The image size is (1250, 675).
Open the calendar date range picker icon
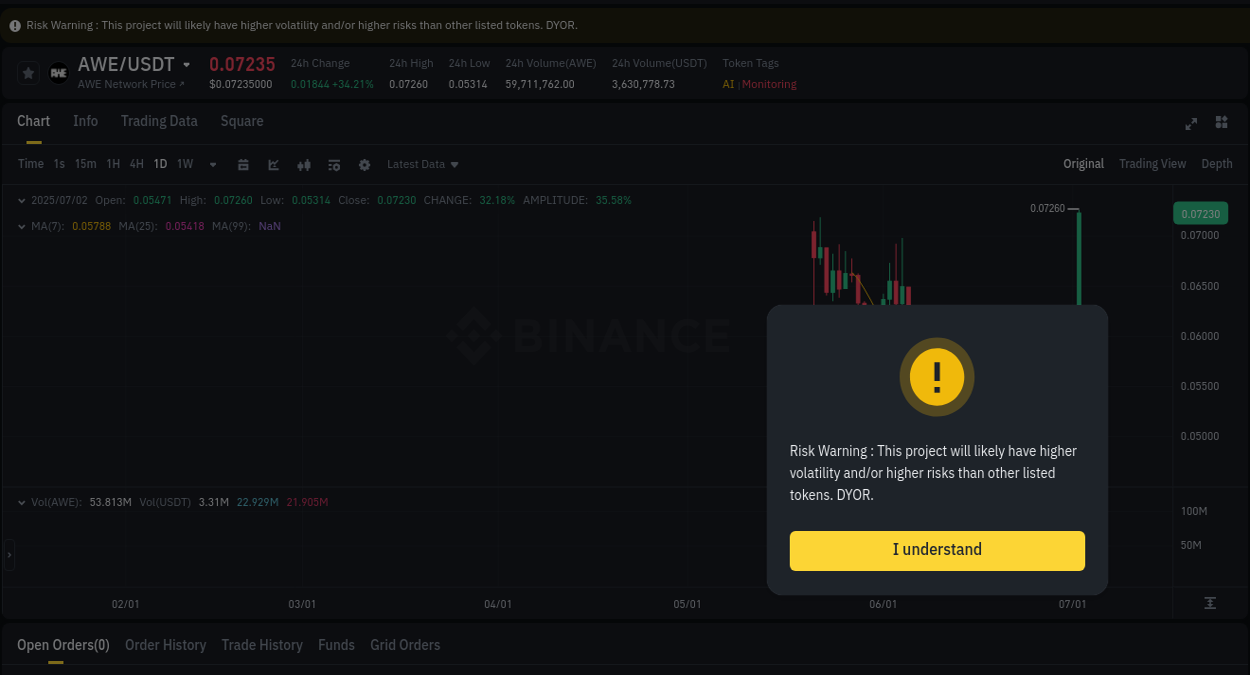pyautogui.click(x=243, y=163)
